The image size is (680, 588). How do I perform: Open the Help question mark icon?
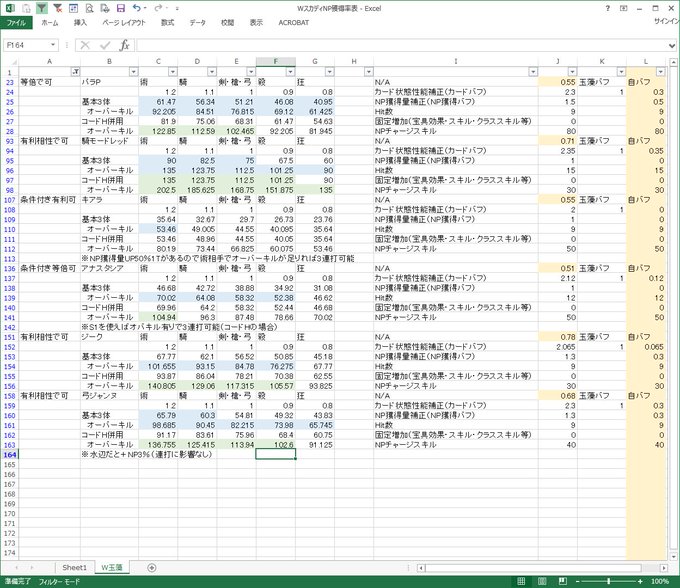click(608, 8)
